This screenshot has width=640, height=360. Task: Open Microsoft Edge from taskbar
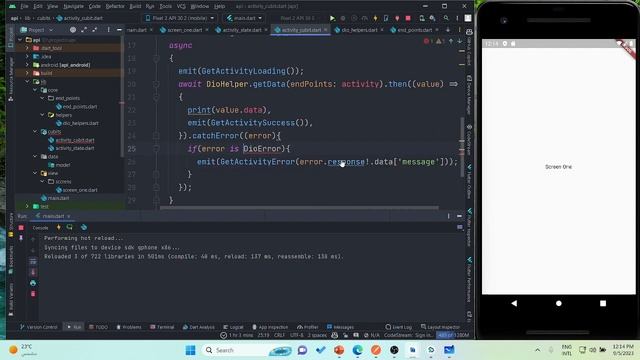[x=358, y=350]
